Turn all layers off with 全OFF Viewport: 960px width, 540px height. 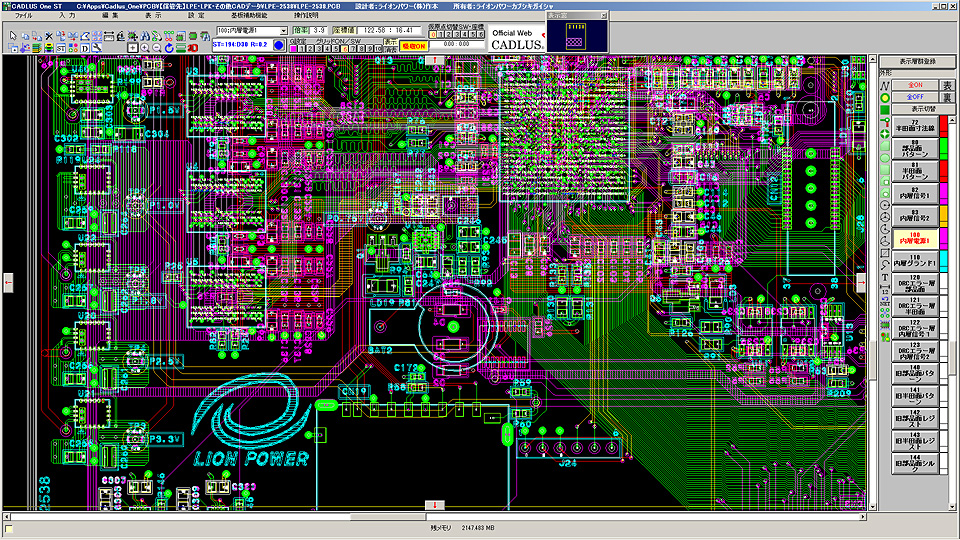tap(915, 96)
